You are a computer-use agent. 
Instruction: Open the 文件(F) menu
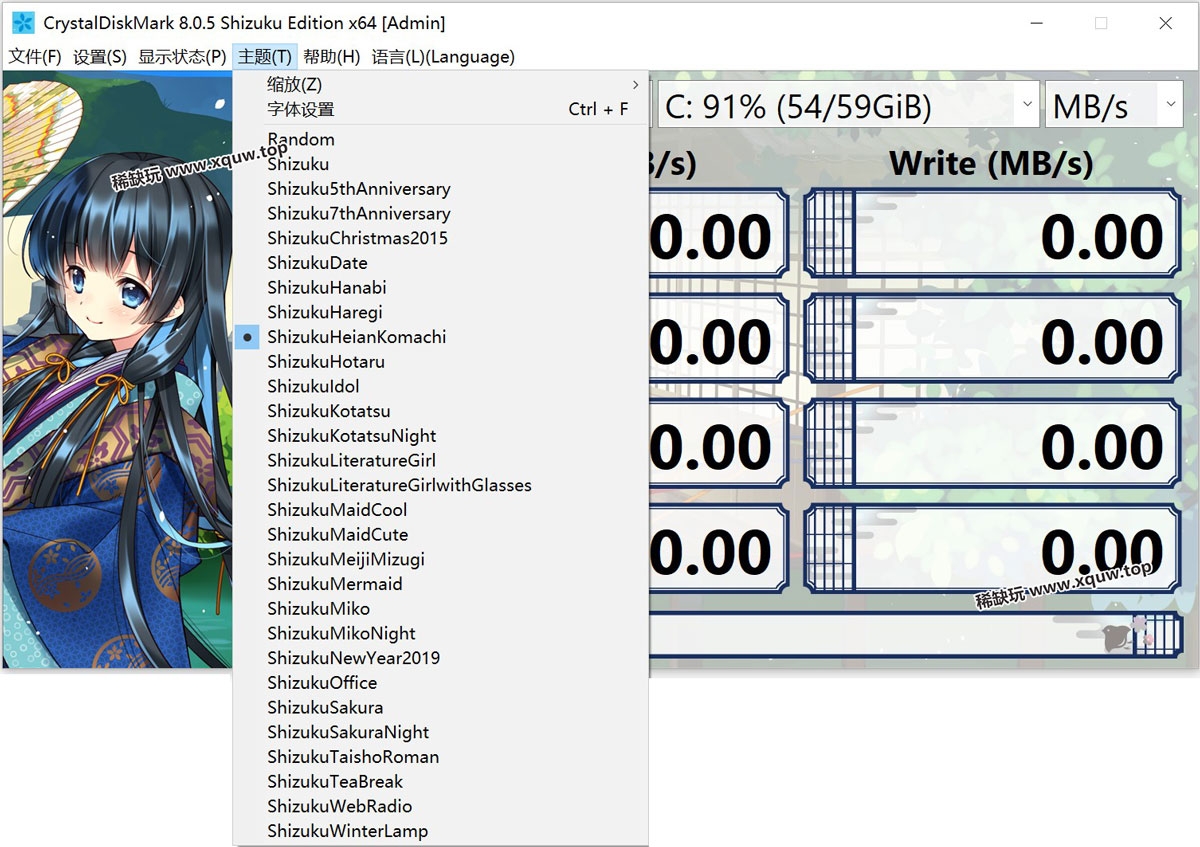click(35, 57)
